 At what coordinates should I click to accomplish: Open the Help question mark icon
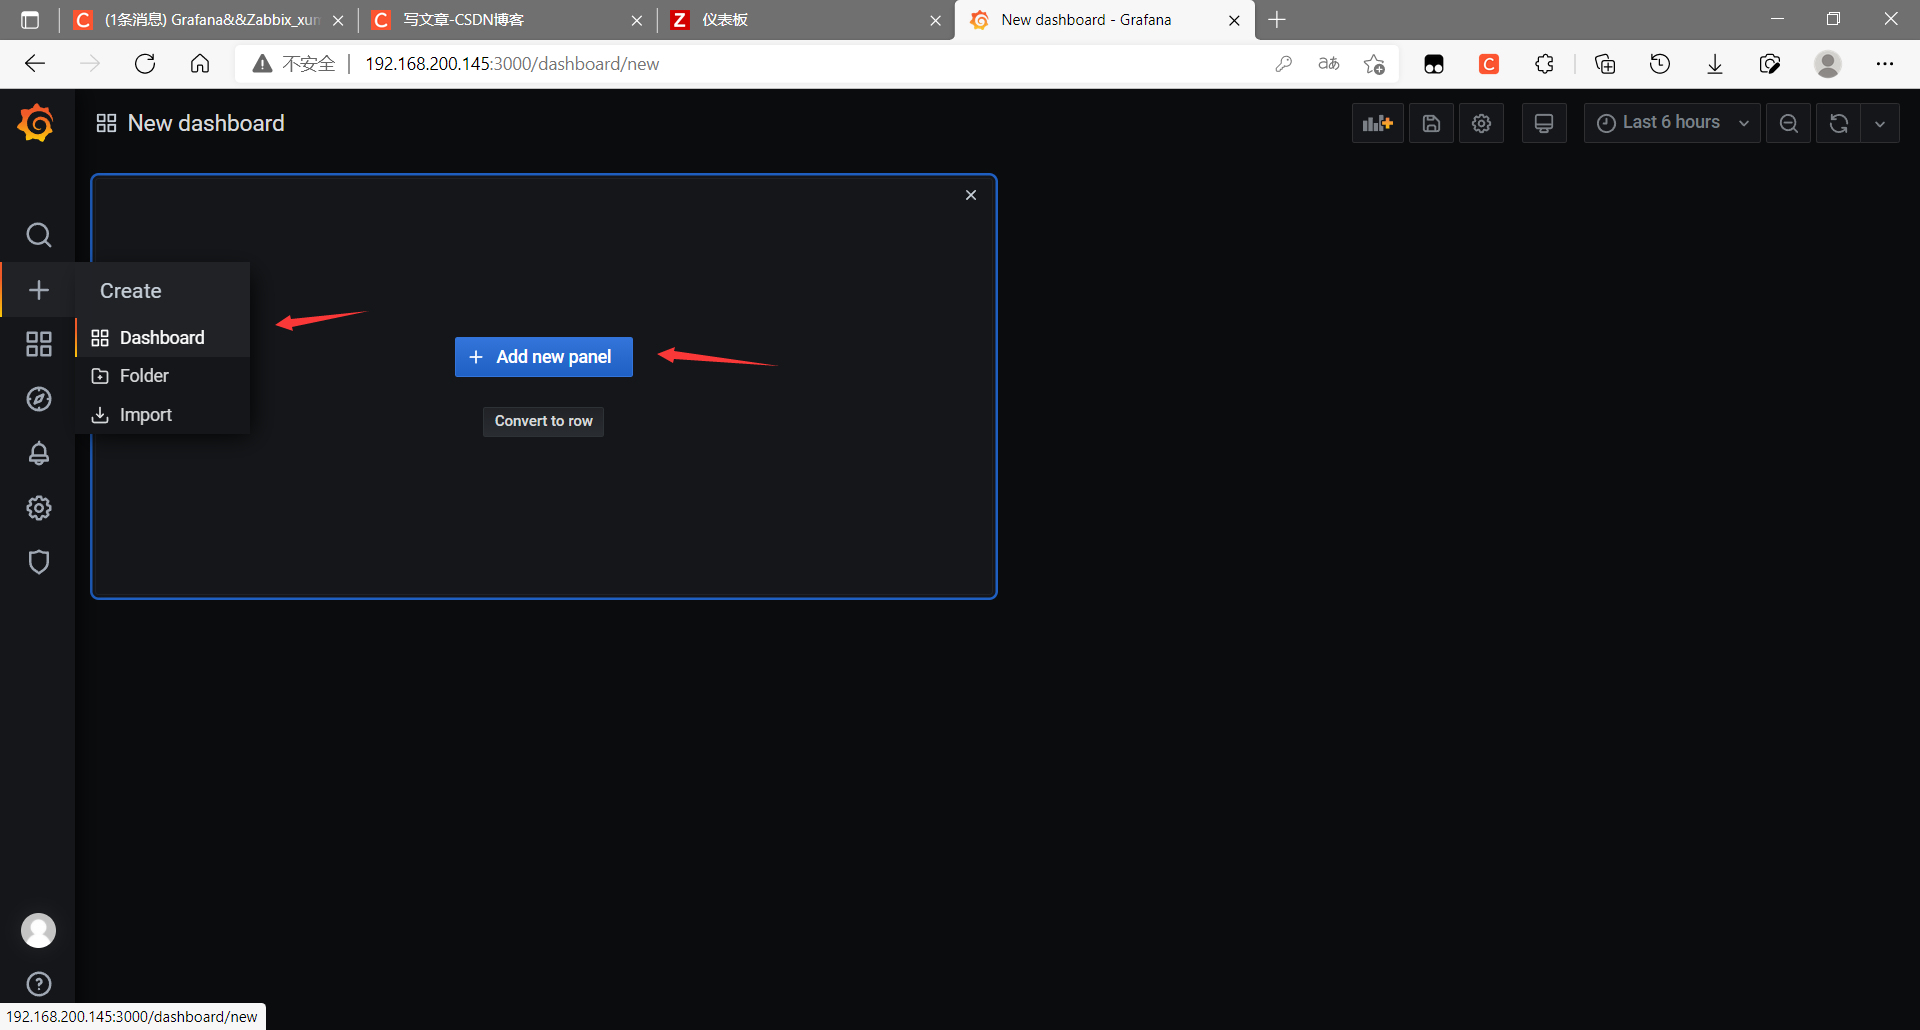pos(38,983)
